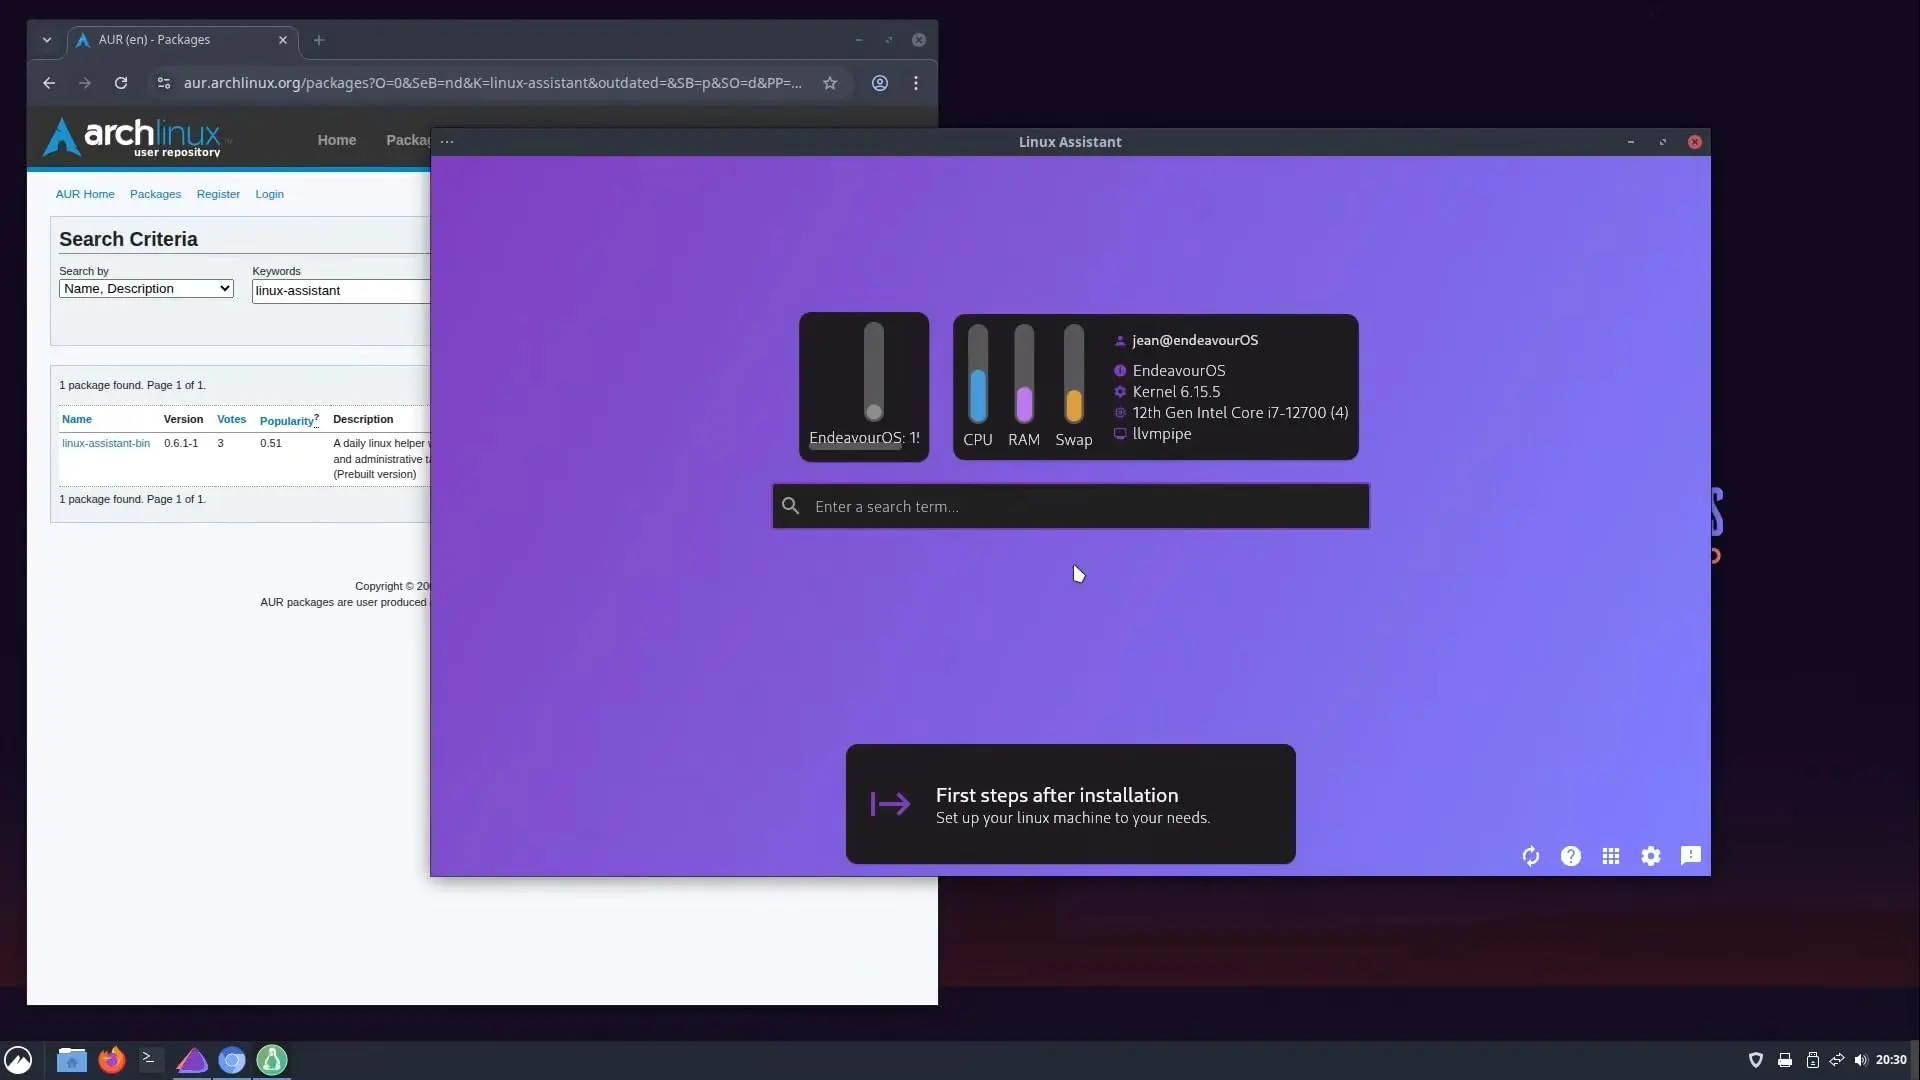Click the three-dot menu in Linux Assistant titlebar
Image resolution: width=1920 pixels, height=1080 pixels.
click(447, 141)
